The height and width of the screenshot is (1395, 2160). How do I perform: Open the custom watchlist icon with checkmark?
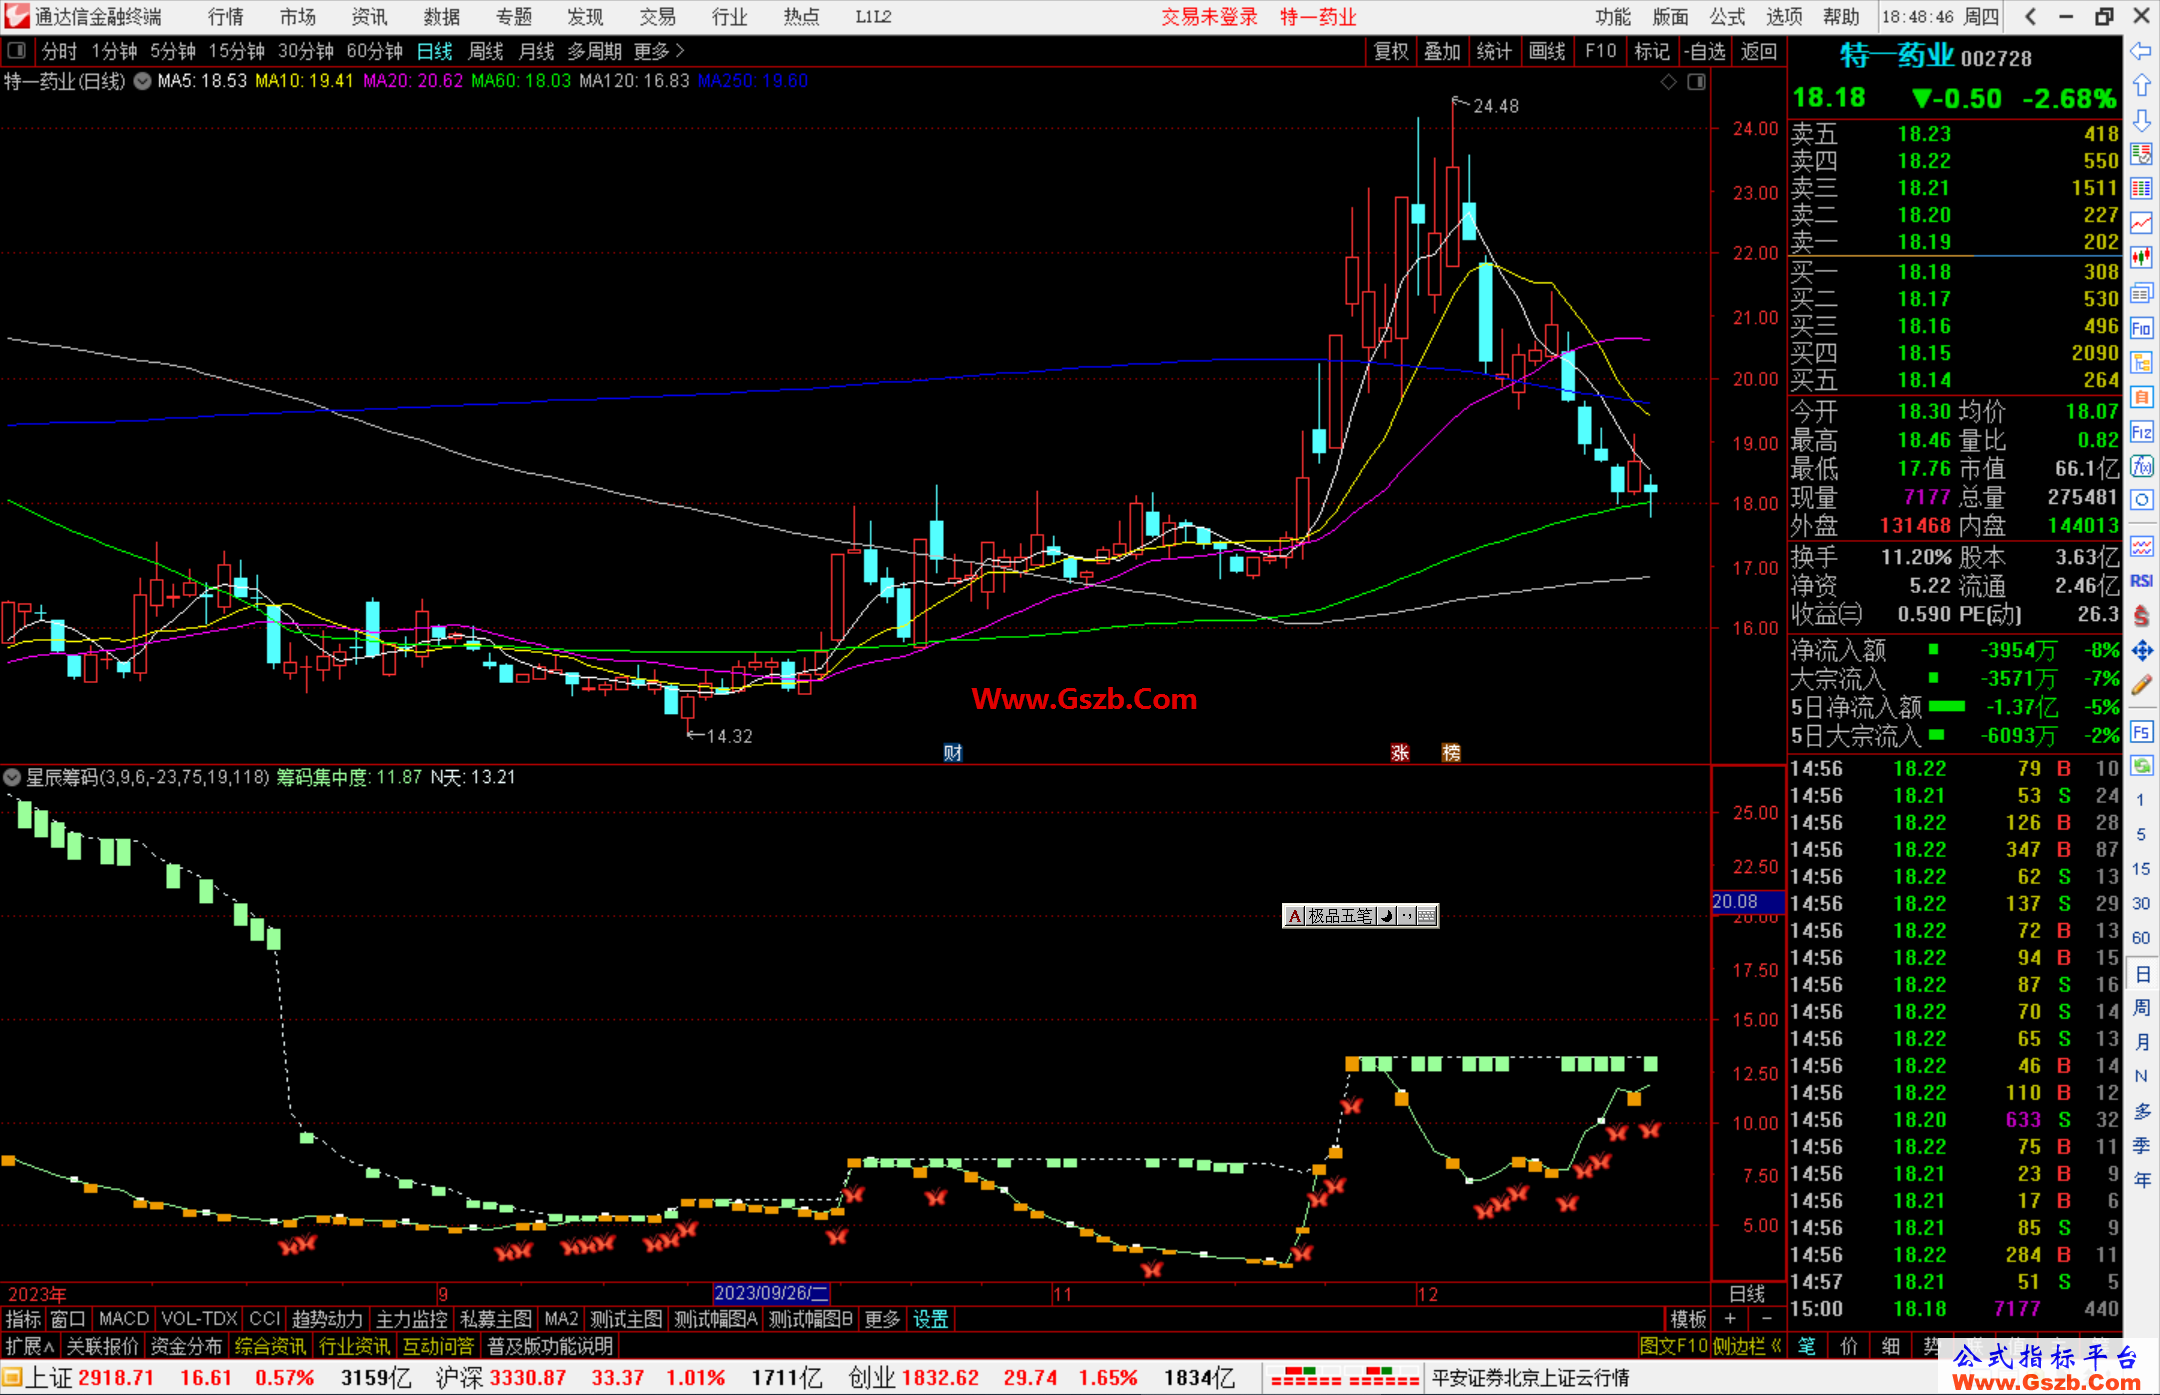click(x=2141, y=154)
